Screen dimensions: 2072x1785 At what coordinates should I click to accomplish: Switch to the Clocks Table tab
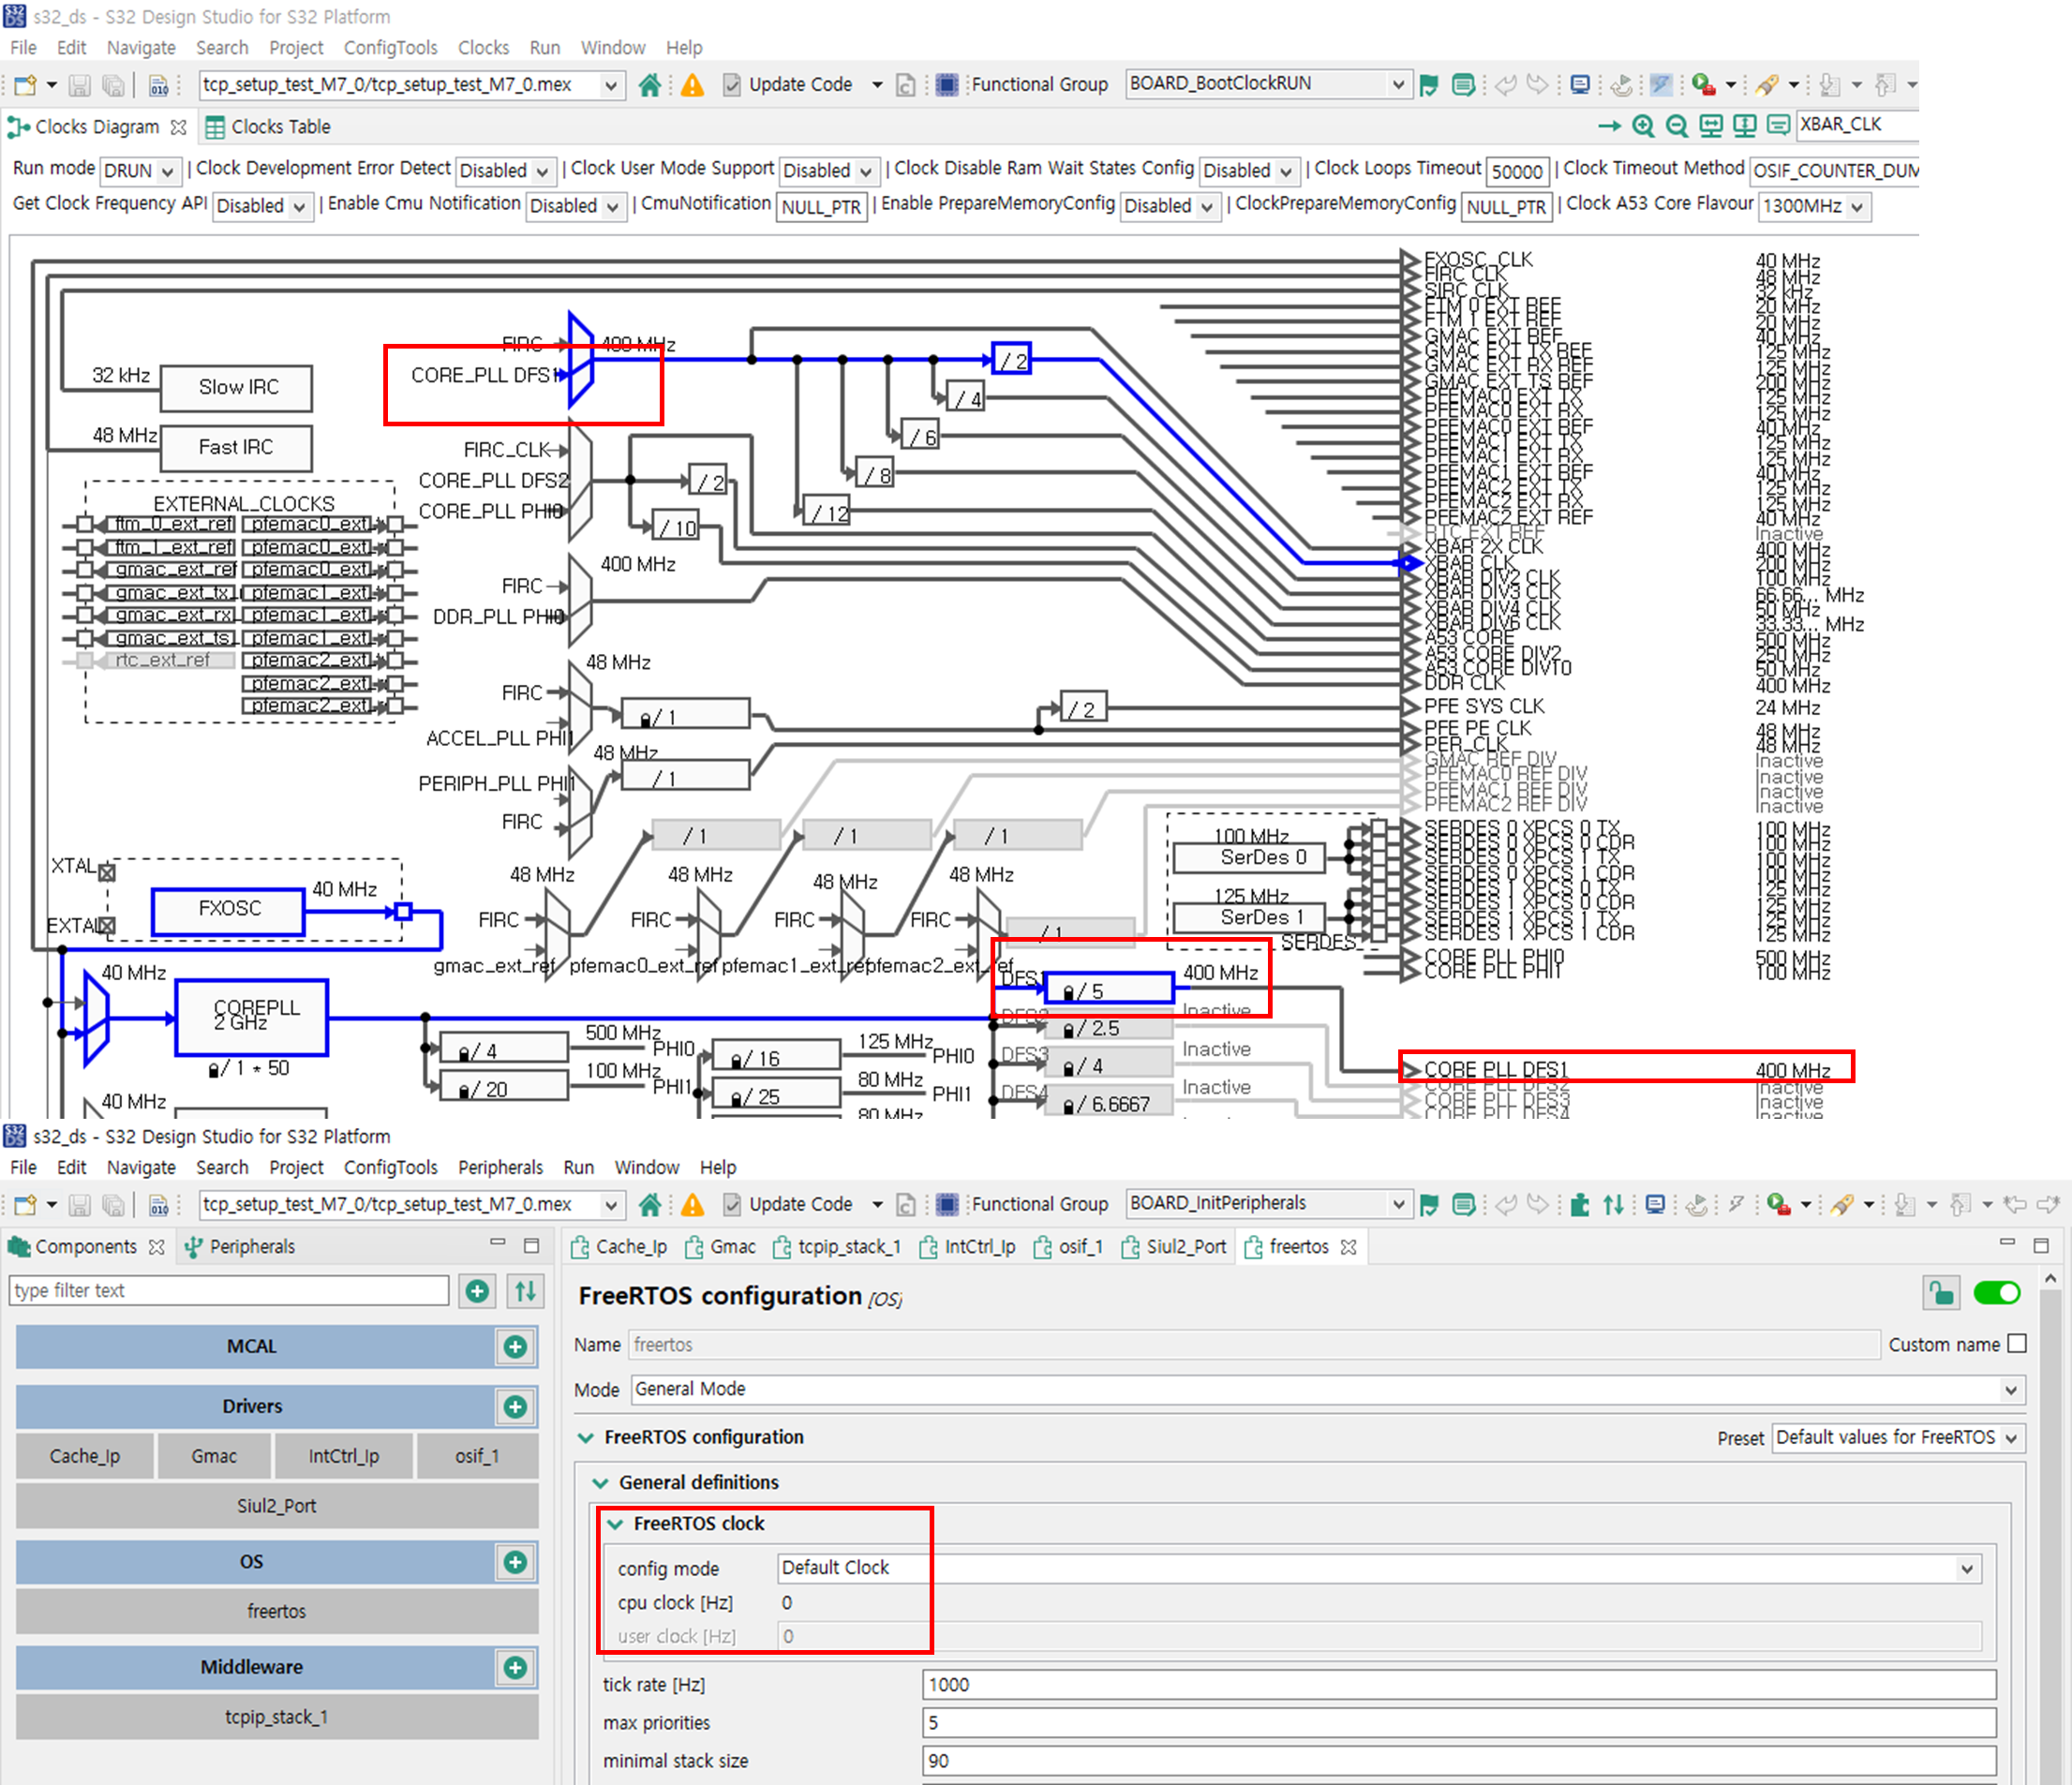point(268,127)
